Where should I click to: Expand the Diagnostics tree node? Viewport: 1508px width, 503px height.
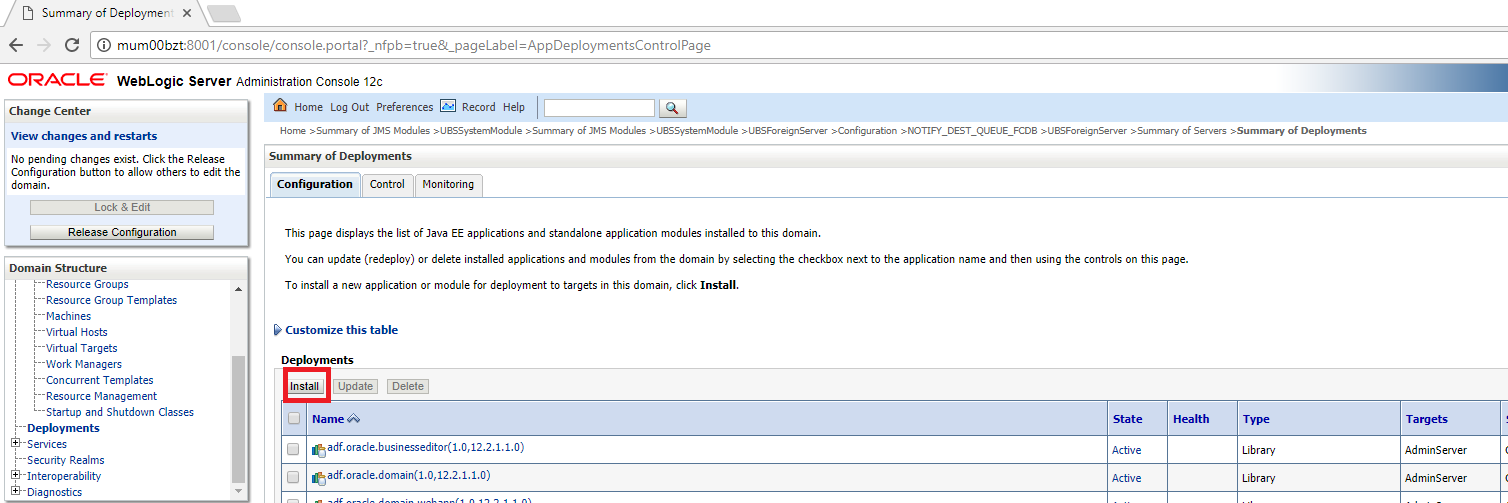point(16,492)
